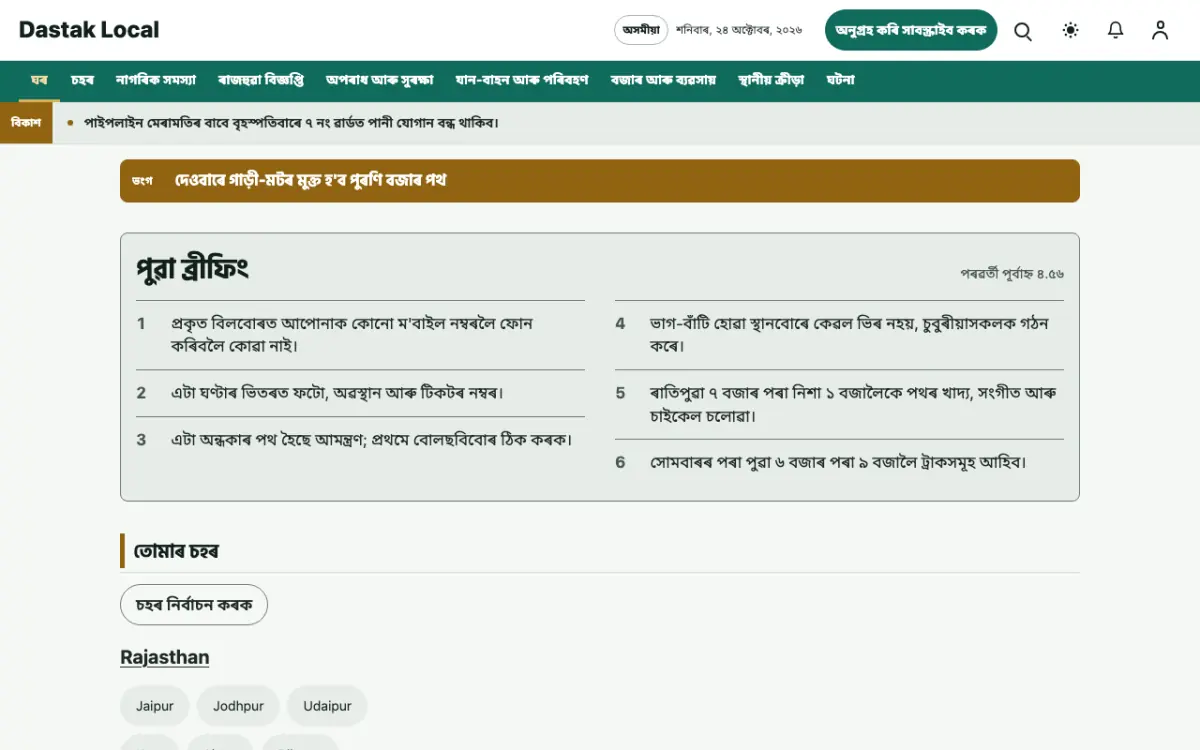Open the চহৰ nav item
This screenshot has width=1200, height=750.
pyautogui.click(x=82, y=80)
